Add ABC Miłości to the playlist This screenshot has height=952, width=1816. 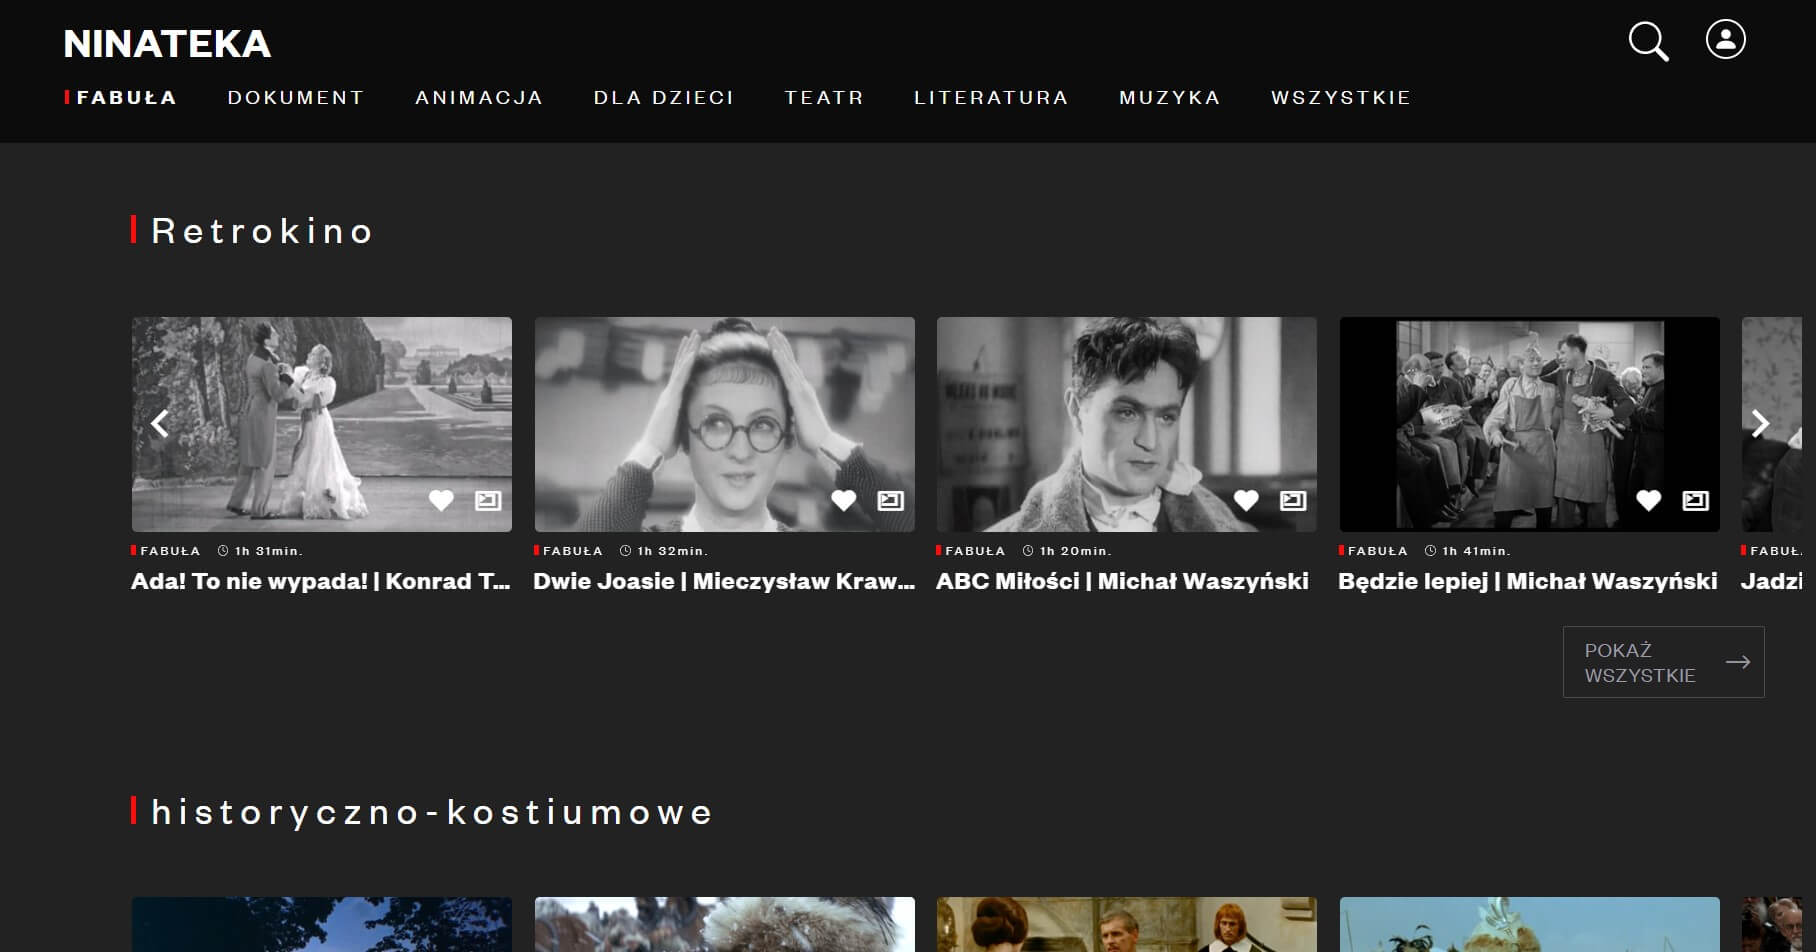pos(1293,500)
